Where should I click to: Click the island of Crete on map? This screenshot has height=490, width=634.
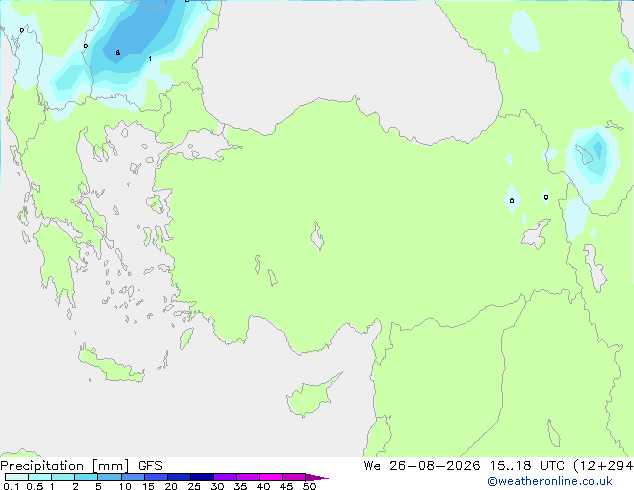pos(111,365)
